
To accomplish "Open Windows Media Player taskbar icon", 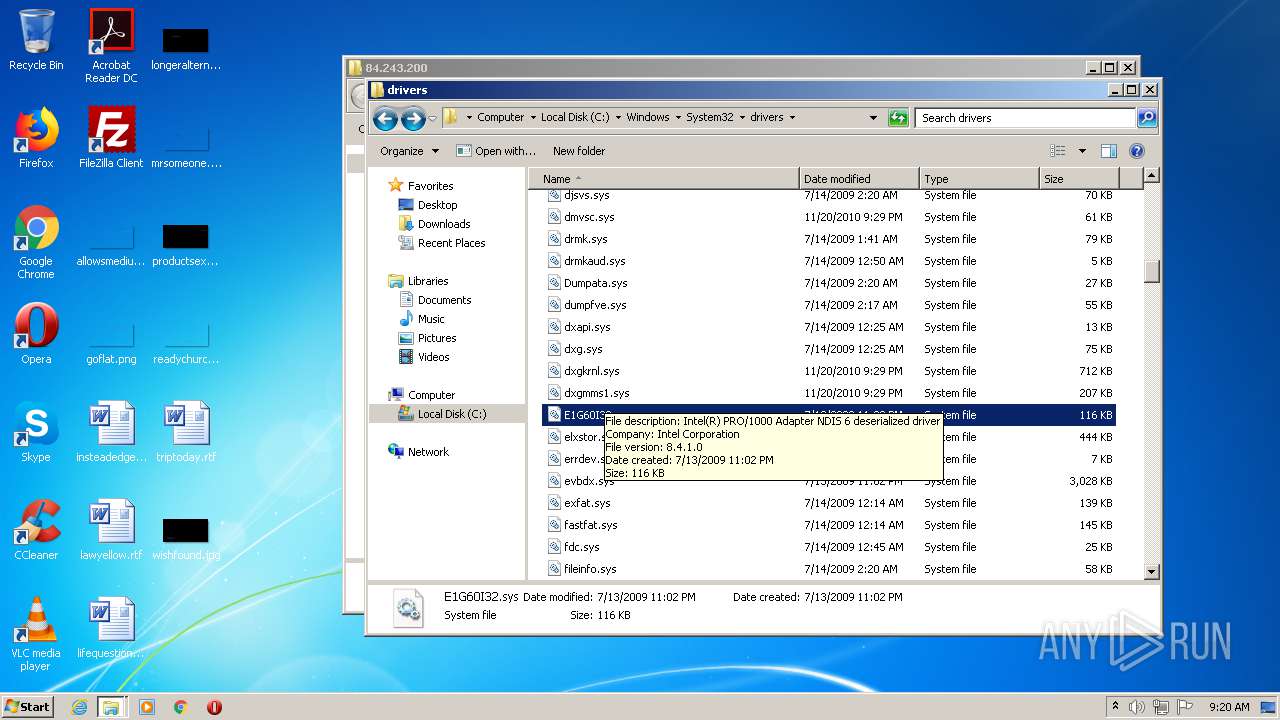I will 147,707.
